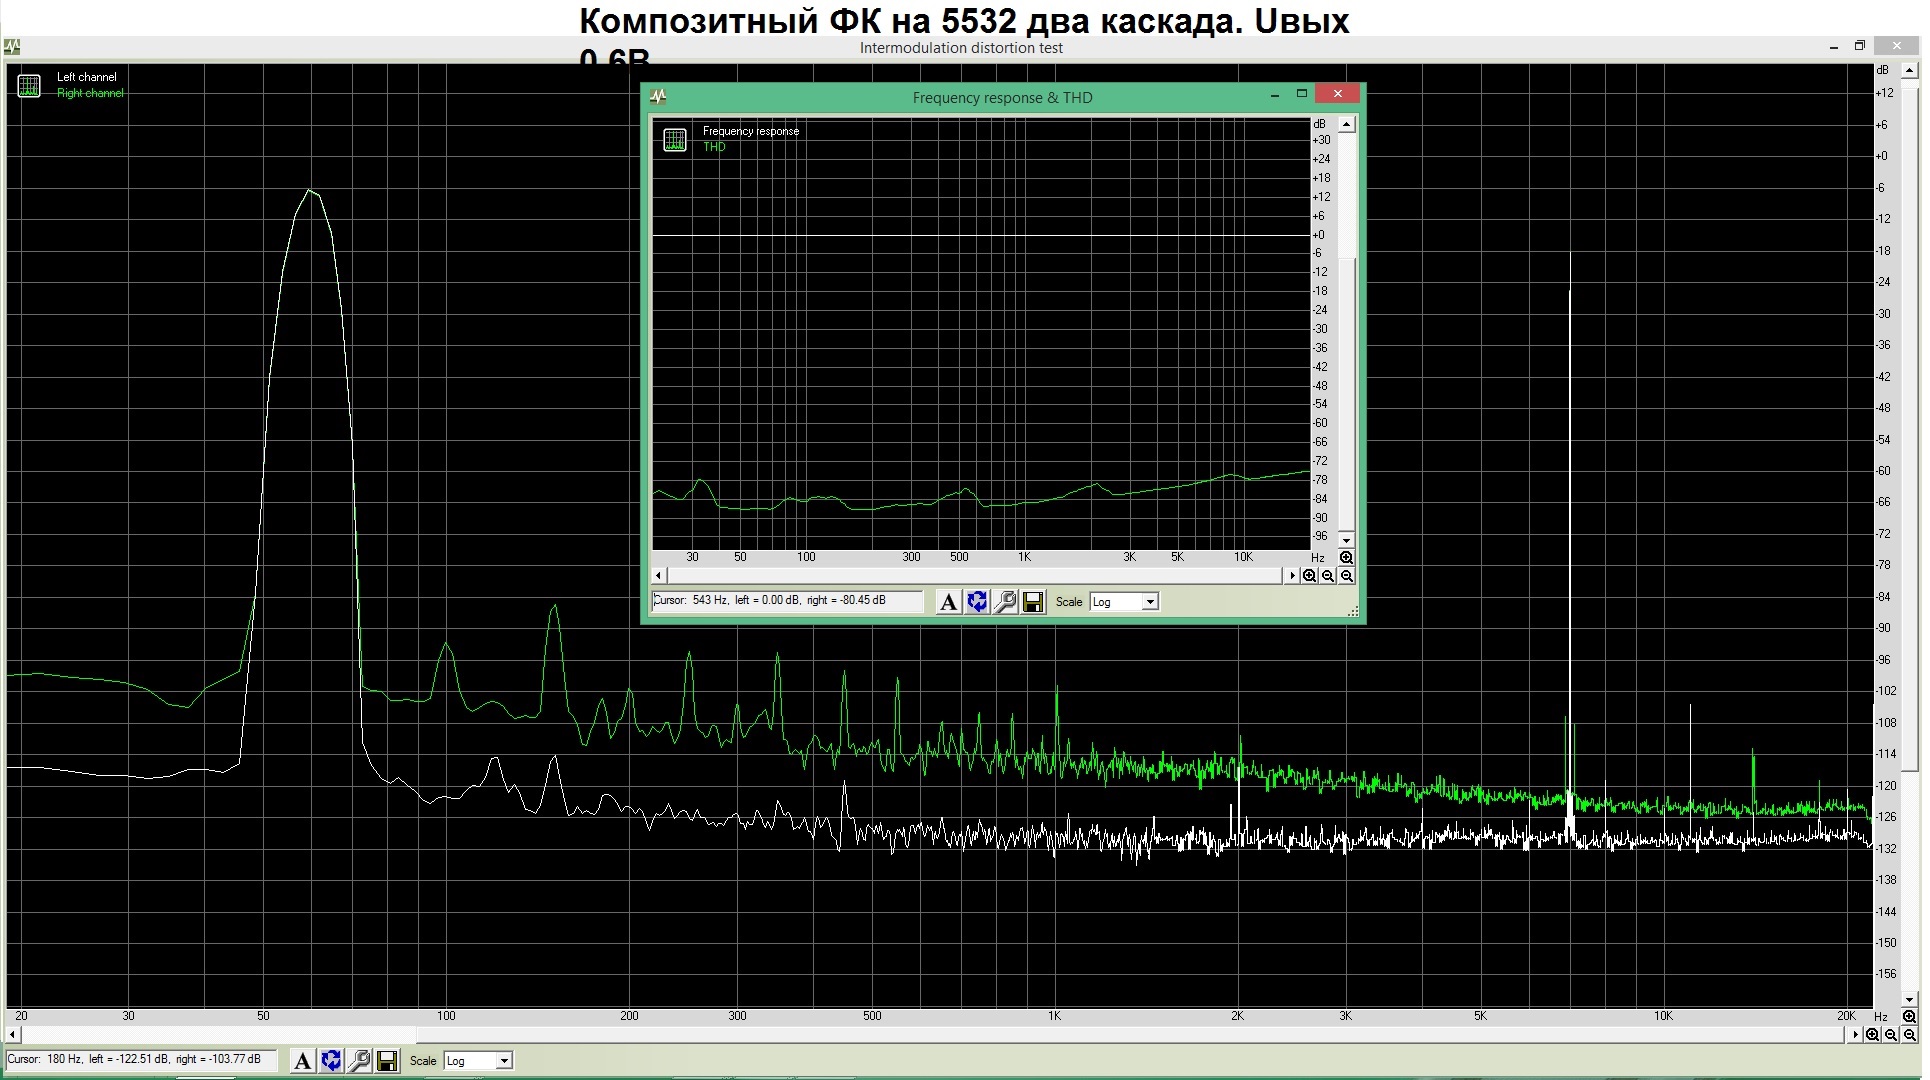
Task: Toggle legend grid icon beside Left channel label
Action: pyautogui.click(x=29, y=86)
